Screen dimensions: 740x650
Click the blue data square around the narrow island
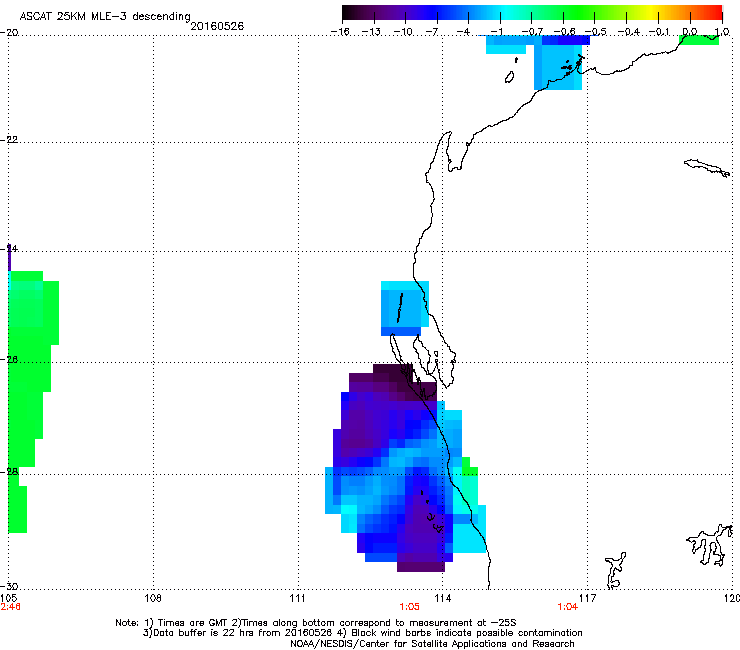point(404,308)
